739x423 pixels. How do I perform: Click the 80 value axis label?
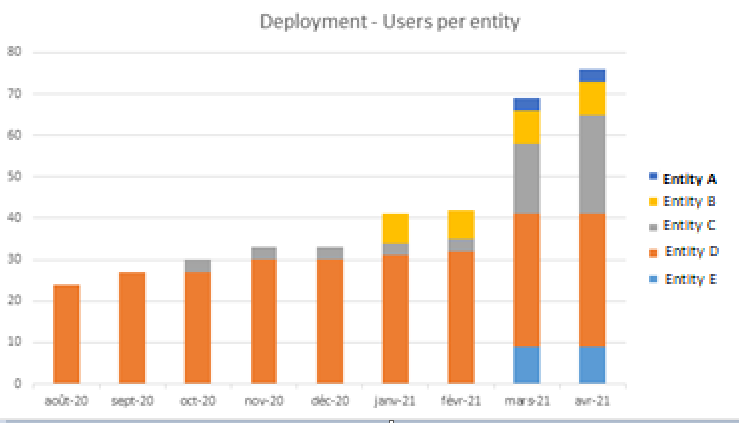pyautogui.click(x=14, y=51)
